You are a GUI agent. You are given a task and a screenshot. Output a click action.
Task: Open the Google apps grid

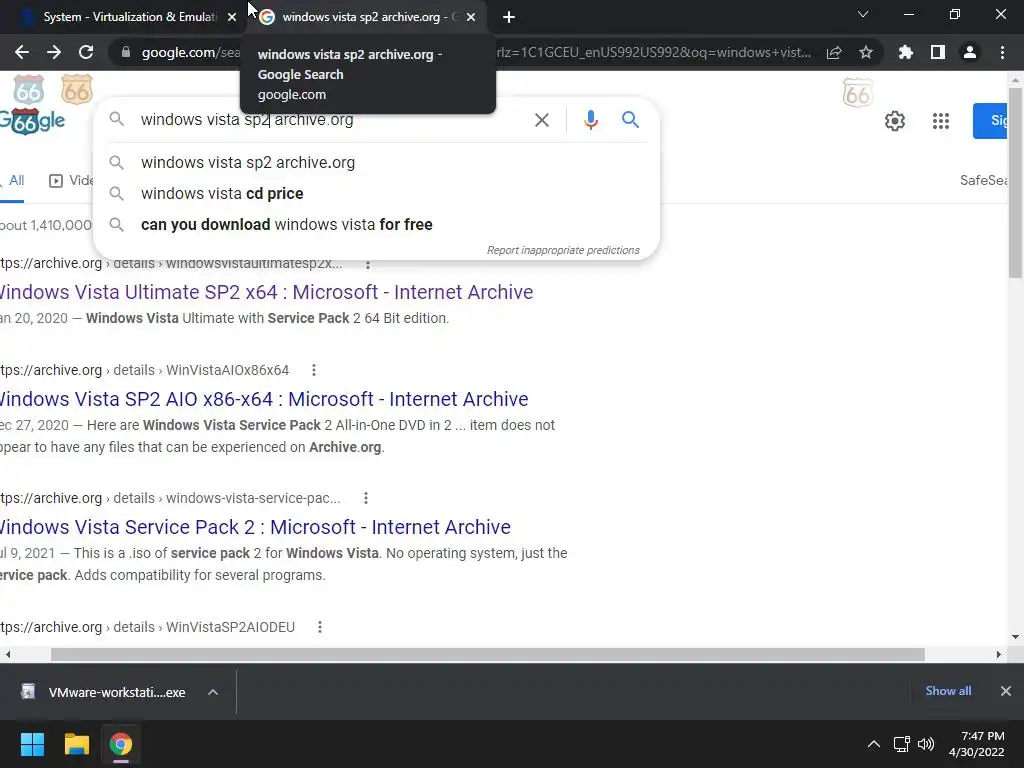point(940,121)
